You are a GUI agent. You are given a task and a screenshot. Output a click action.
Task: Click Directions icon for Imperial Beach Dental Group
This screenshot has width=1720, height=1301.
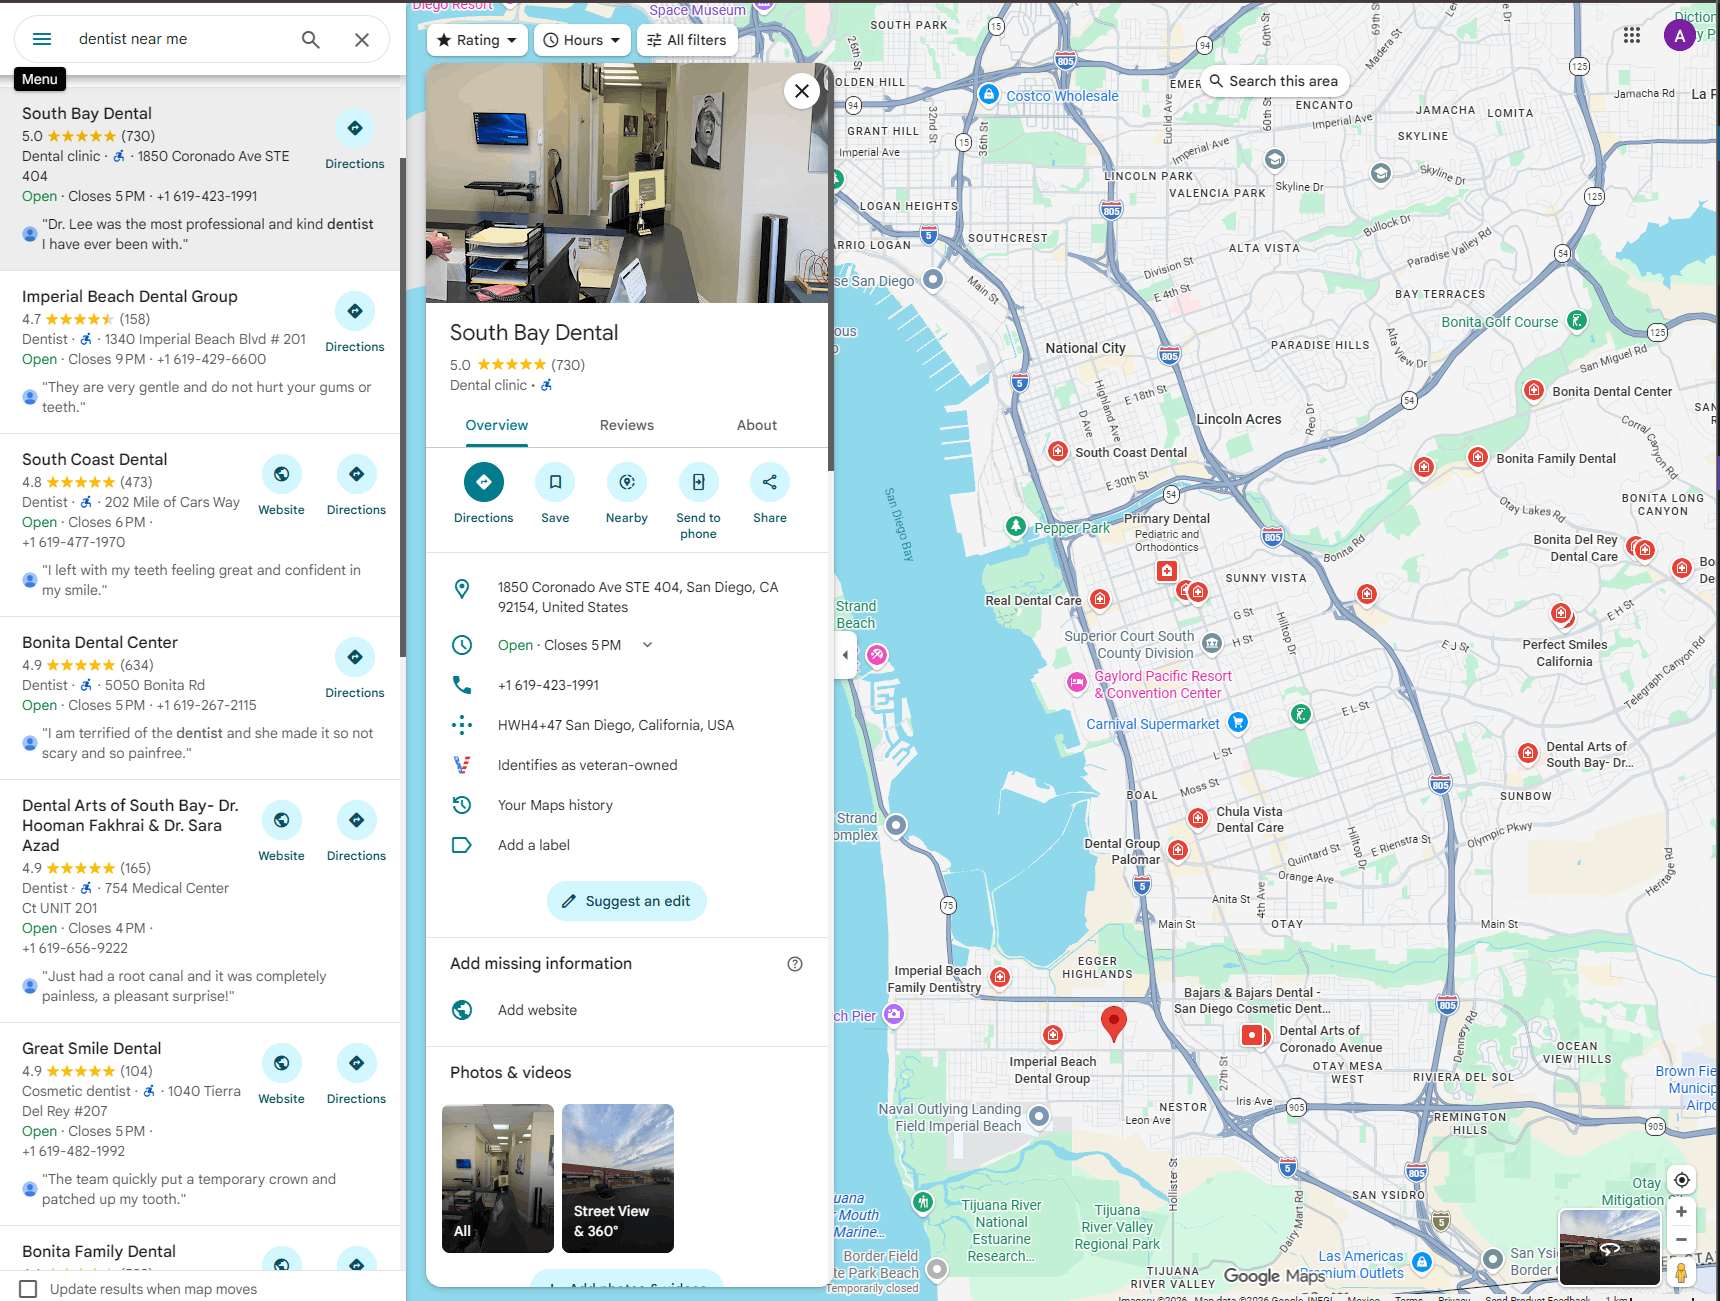click(x=355, y=311)
